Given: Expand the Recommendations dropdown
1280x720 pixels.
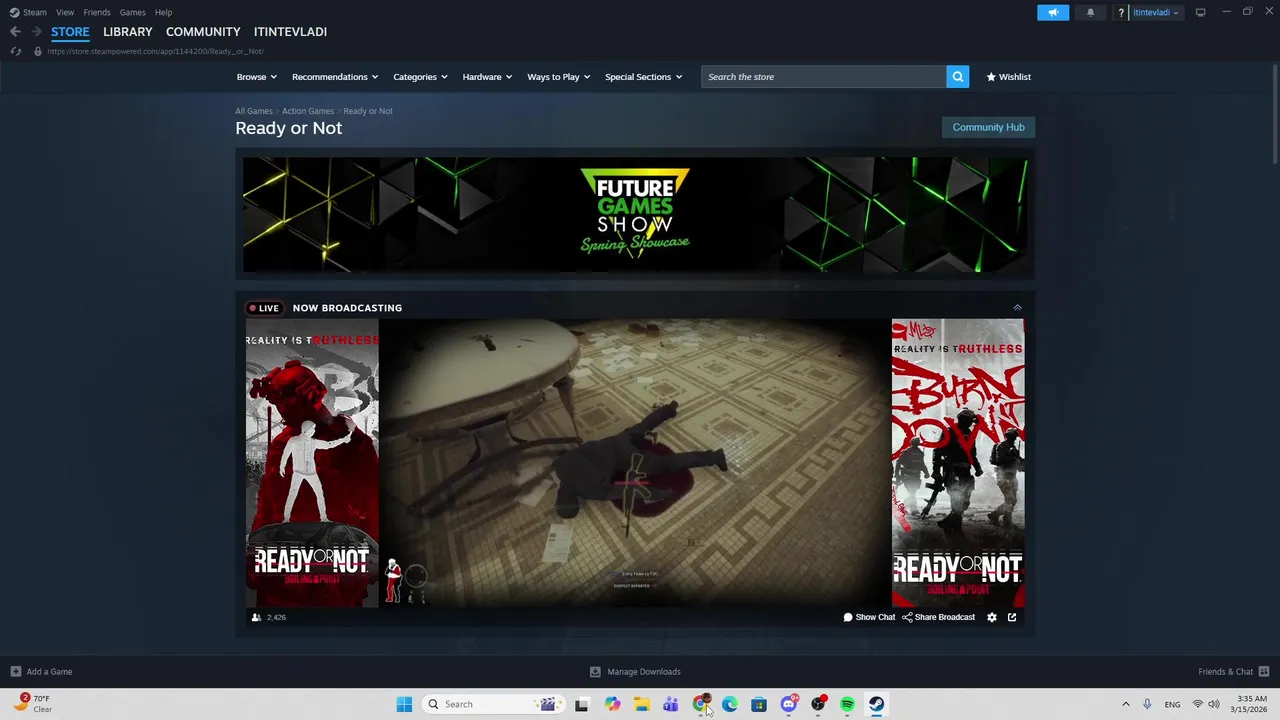Looking at the screenshot, I should pyautogui.click(x=335, y=77).
